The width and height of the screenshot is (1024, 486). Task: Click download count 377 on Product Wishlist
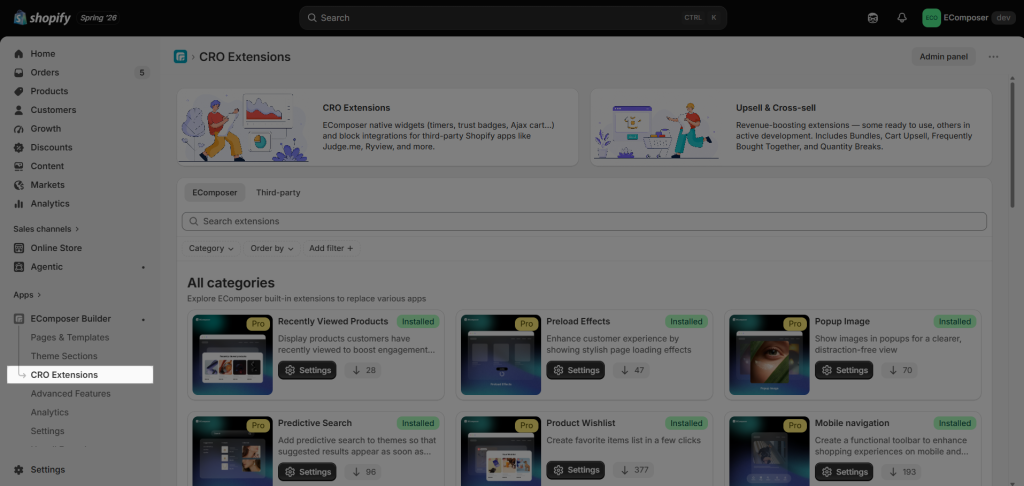(x=633, y=472)
